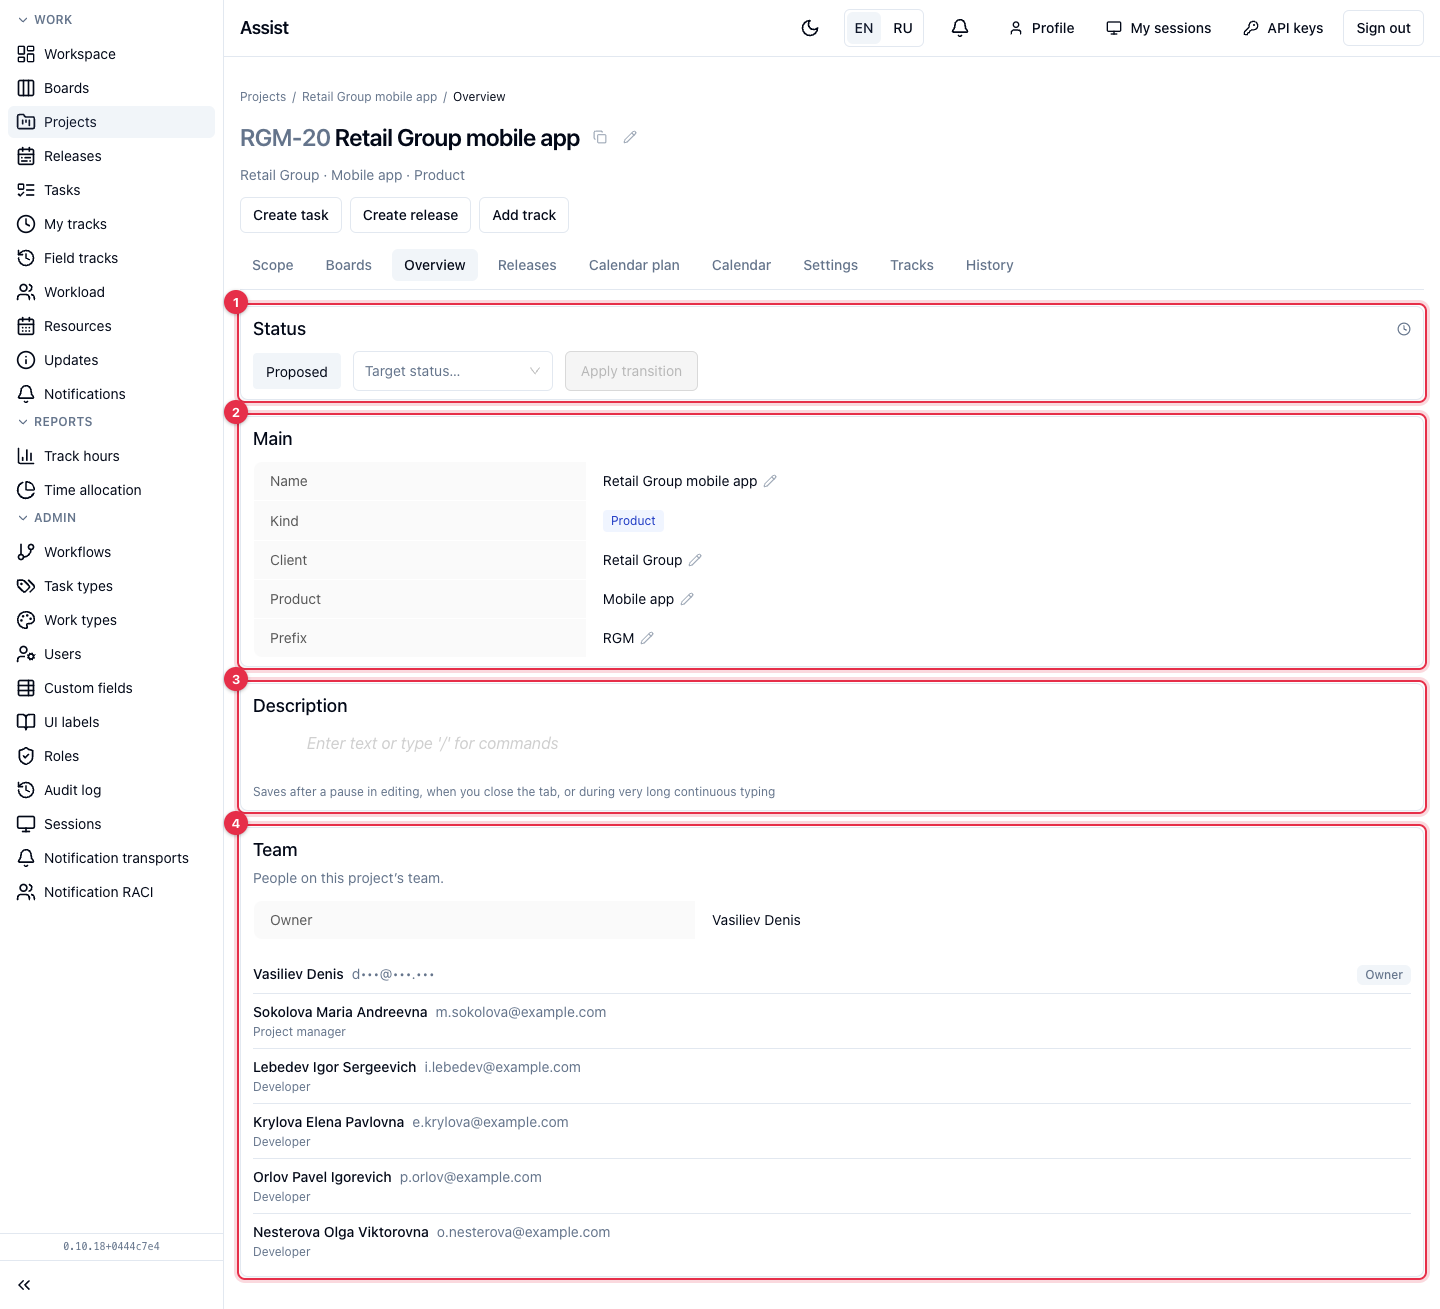1440x1309 pixels.
Task: Click the Create release button
Action: click(x=410, y=215)
